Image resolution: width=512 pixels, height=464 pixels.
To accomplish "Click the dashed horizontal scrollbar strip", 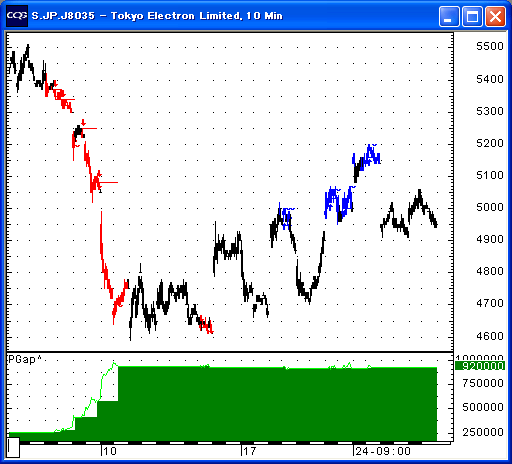I will point(230,443).
